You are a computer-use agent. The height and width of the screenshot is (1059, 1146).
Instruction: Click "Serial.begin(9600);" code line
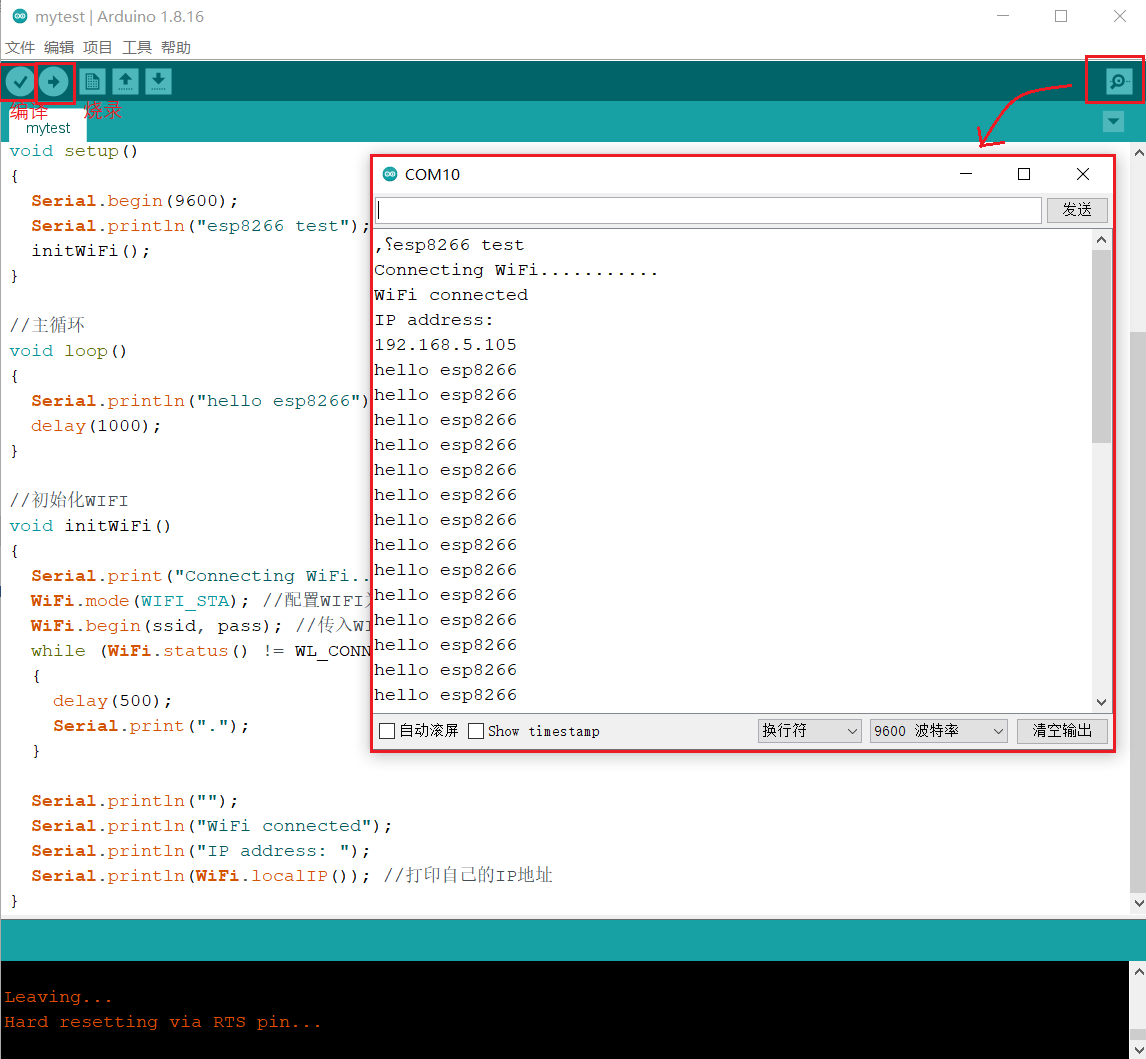coord(134,201)
